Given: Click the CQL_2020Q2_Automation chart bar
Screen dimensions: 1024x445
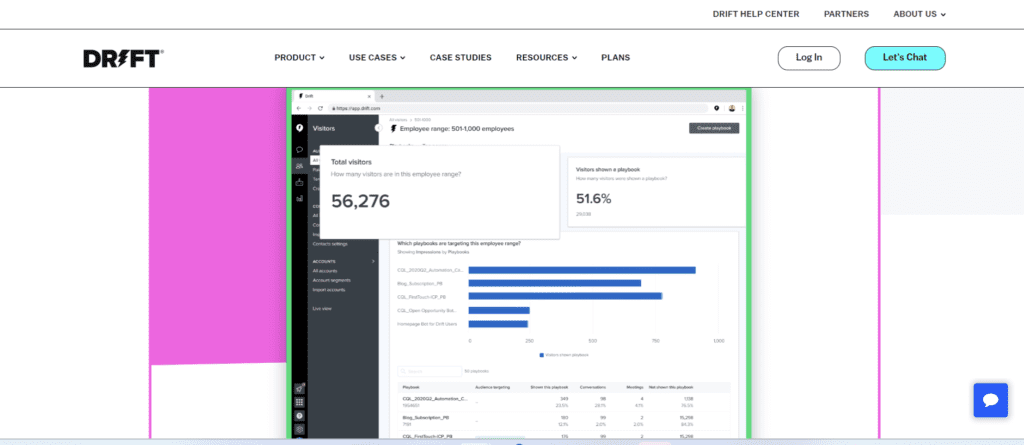Looking at the screenshot, I should [582, 270].
